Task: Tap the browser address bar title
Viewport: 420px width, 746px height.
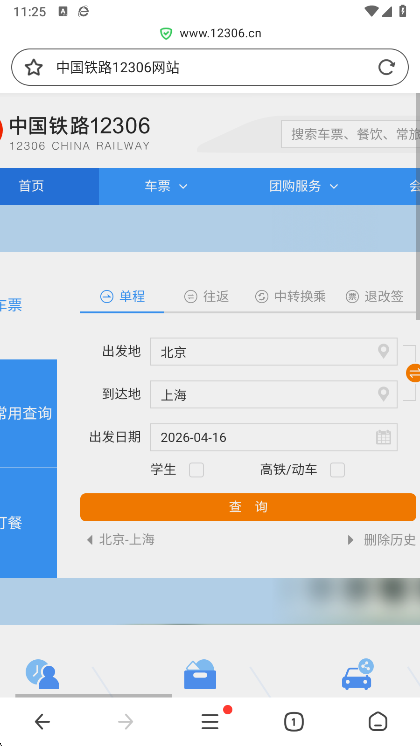Action: tap(118, 68)
